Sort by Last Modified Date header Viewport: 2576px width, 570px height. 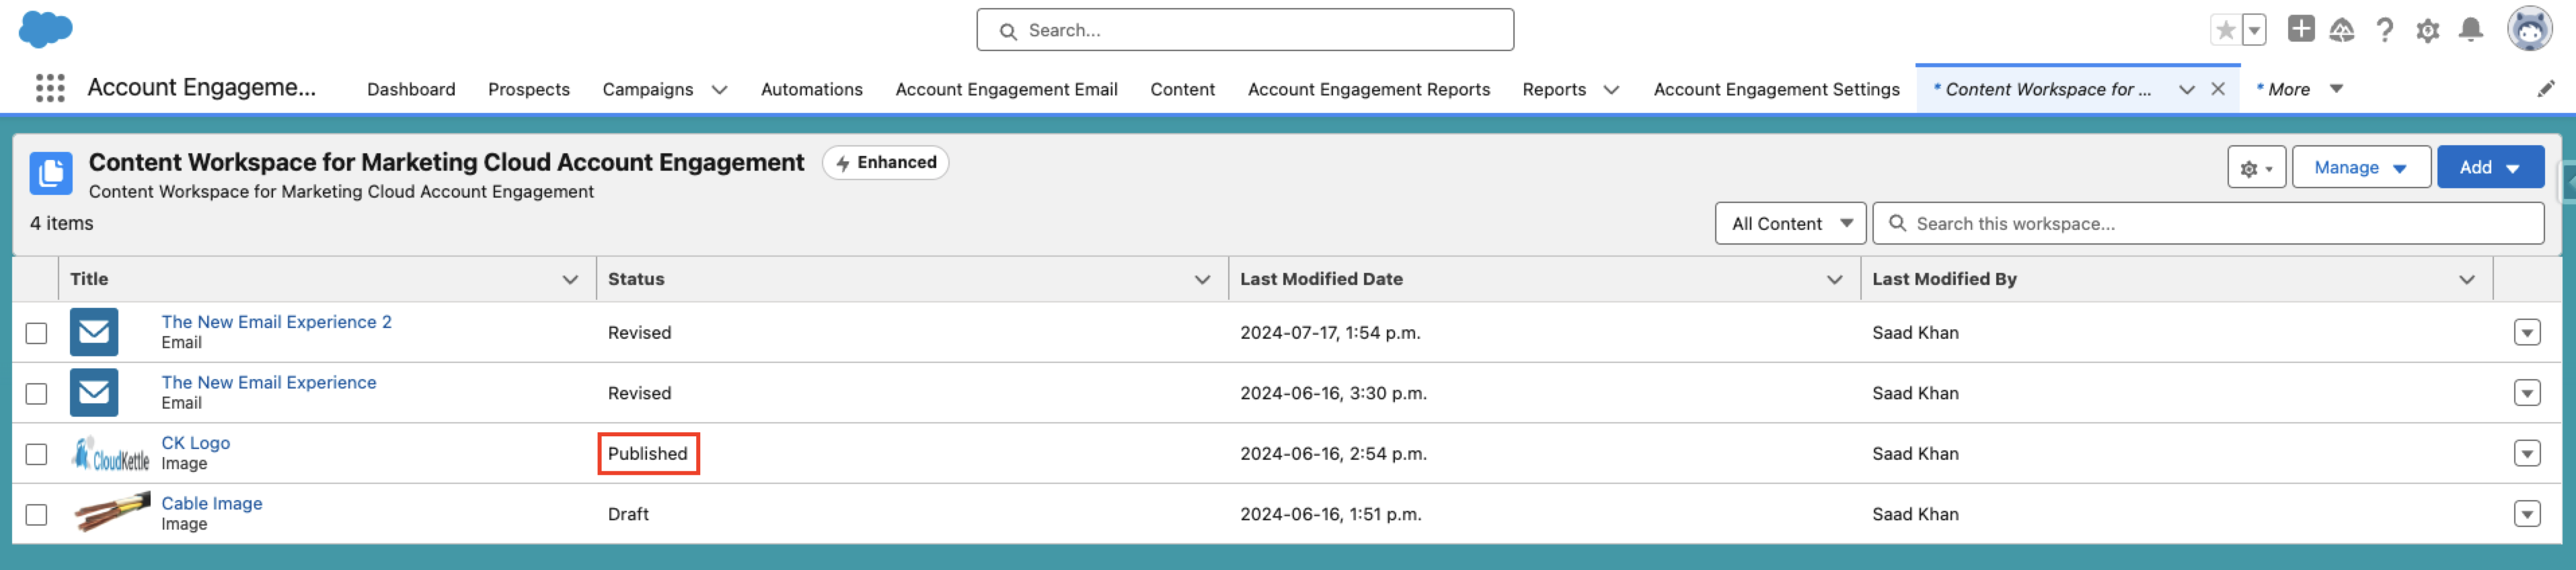pos(1321,279)
